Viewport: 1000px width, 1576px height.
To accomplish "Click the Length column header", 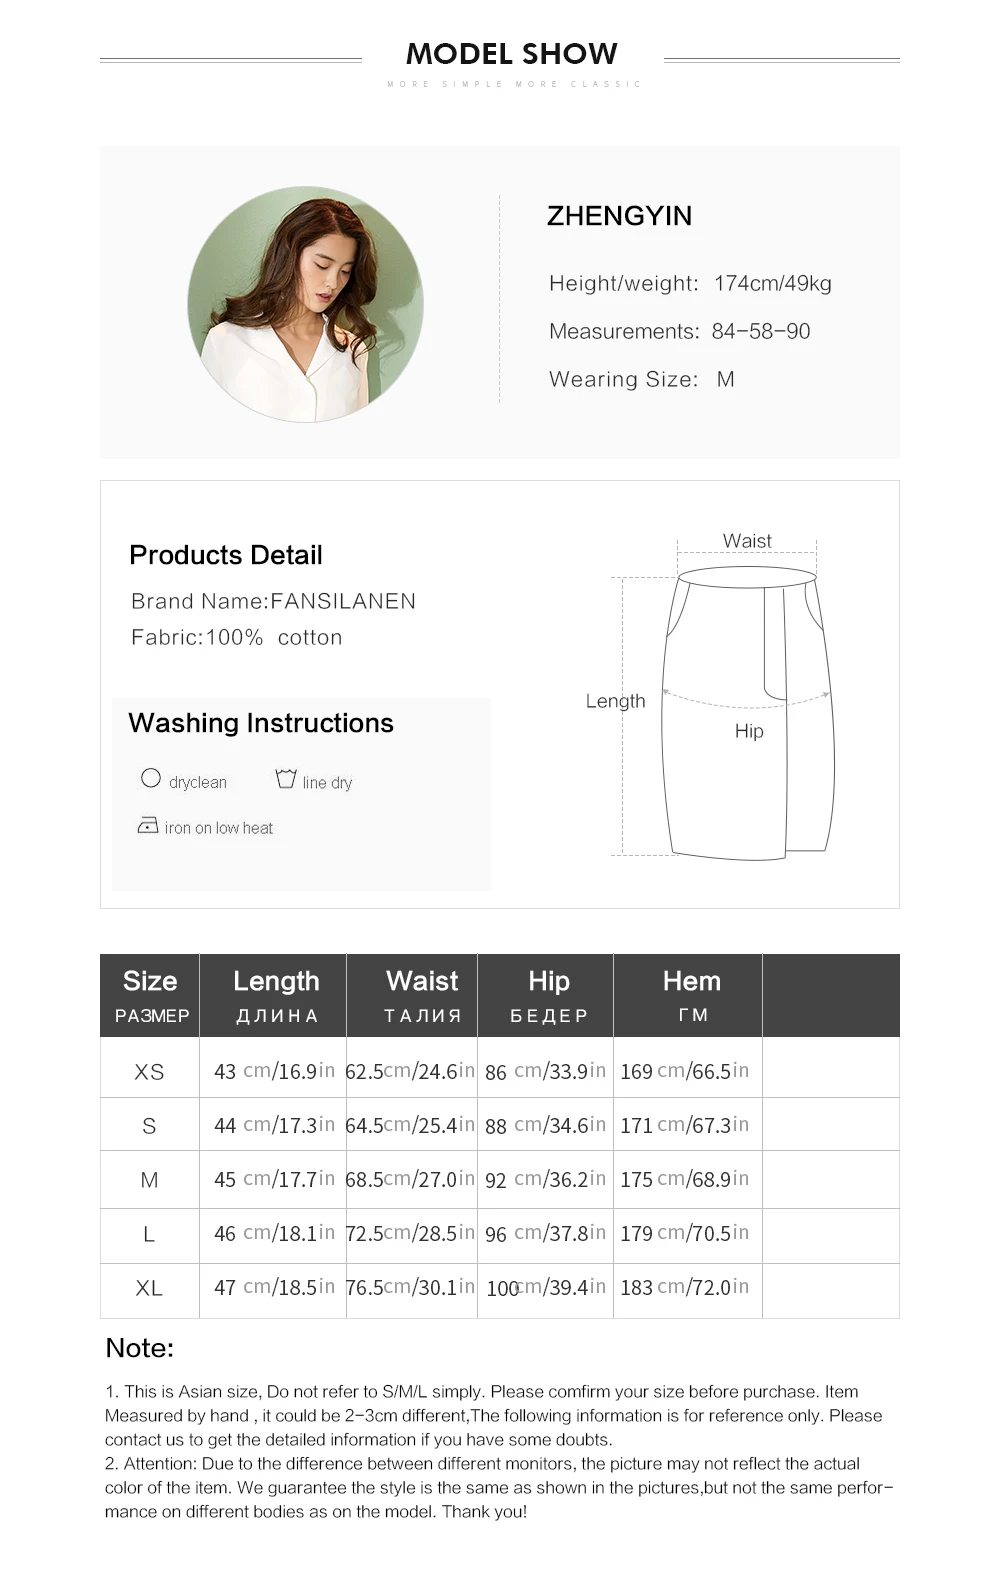I will tap(276, 995).
